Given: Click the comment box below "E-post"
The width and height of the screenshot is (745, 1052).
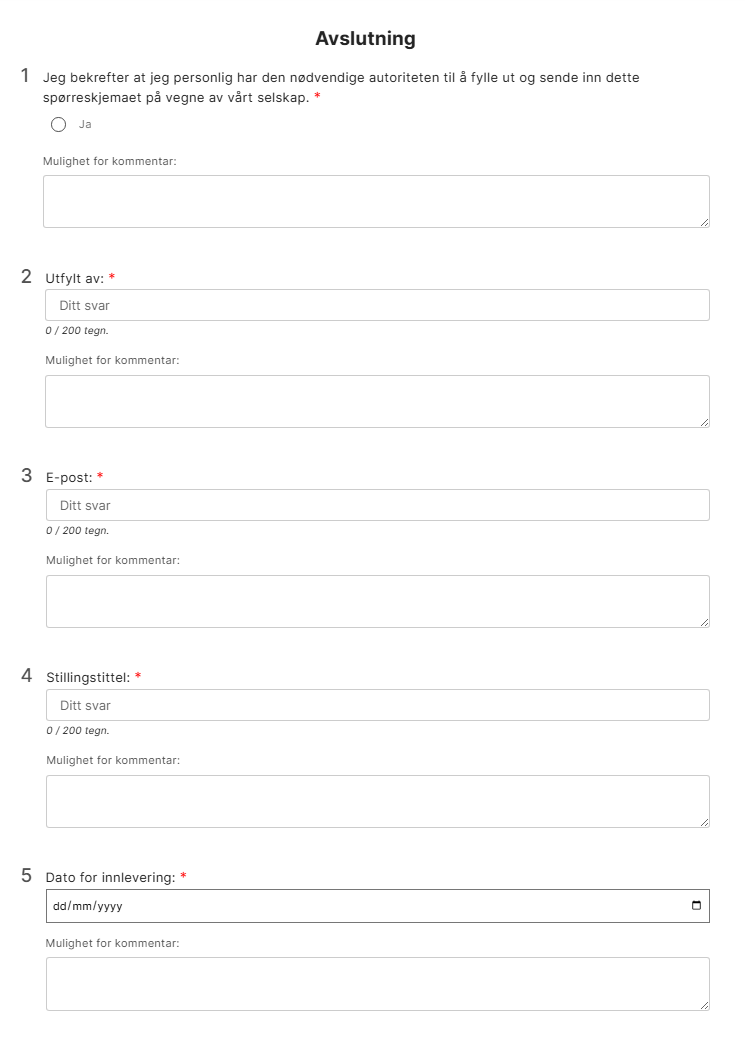Looking at the screenshot, I should tap(377, 601).
